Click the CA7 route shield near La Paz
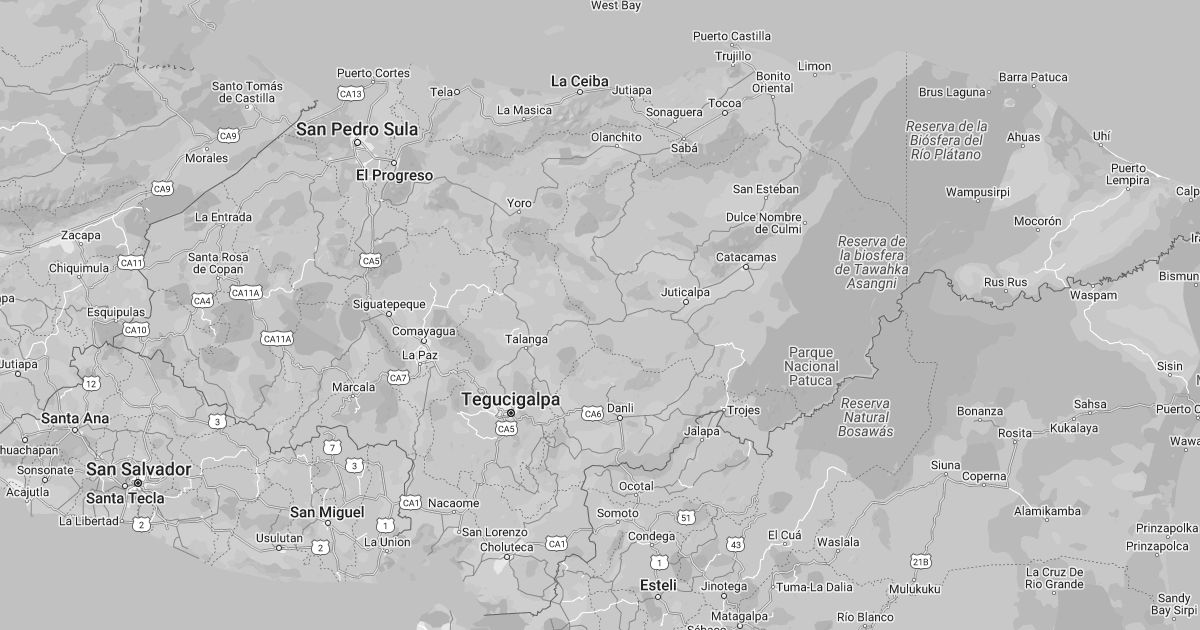The width and height of the screenshot is (1200, 630). (398, 377)
